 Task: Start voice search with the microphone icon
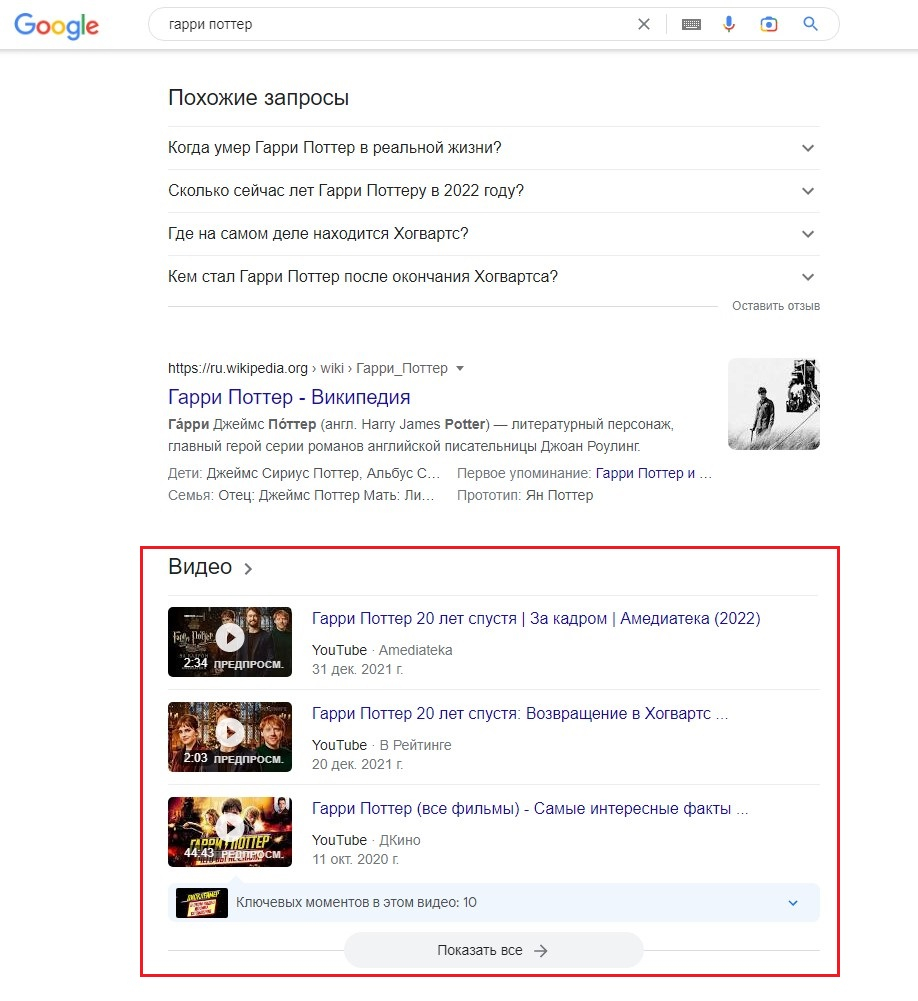pyautogui.click(x=728, y=24)
